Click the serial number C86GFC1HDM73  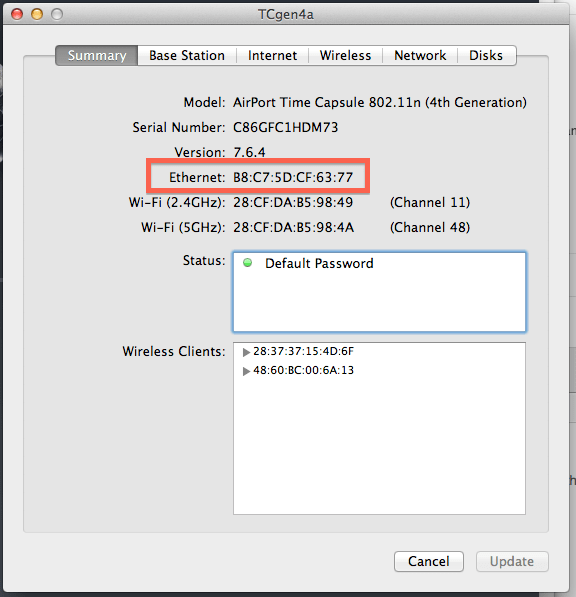tap(286, 127)
